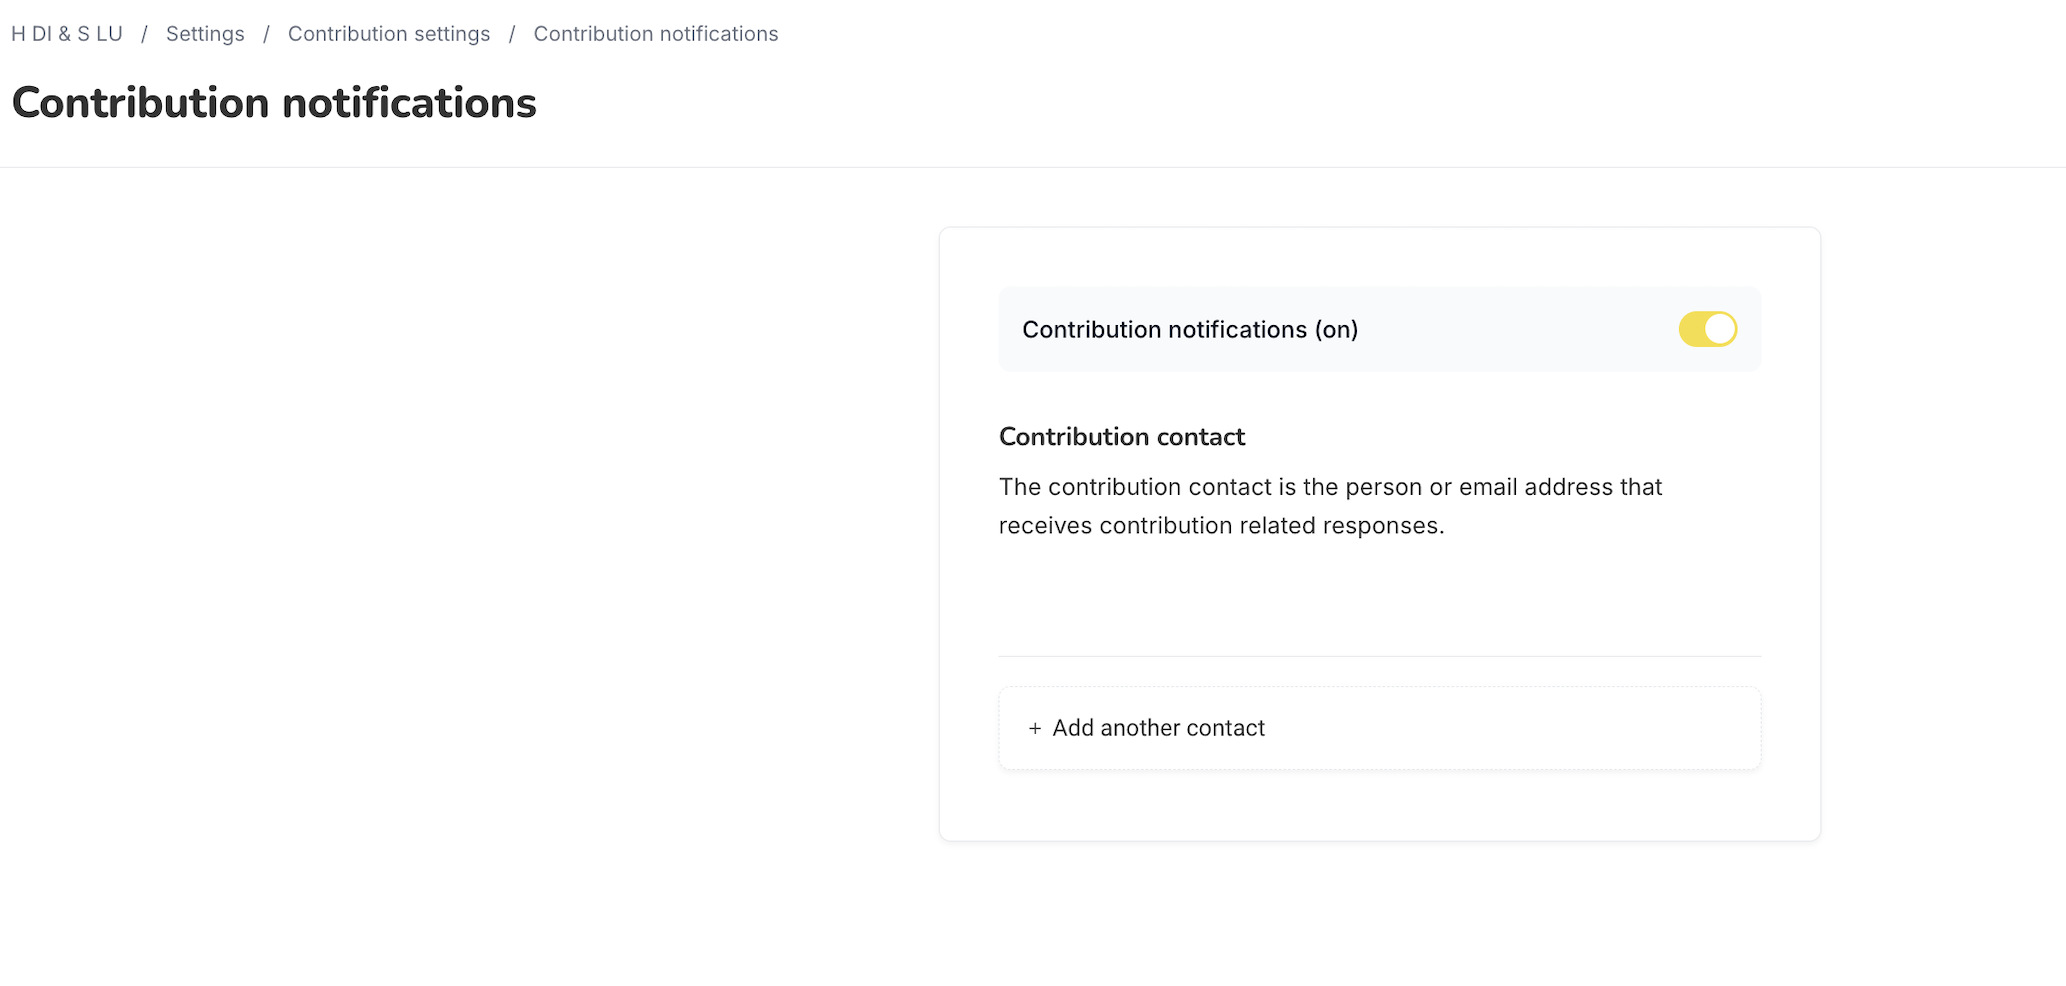Viewport: 2066px width, 986px height.
Task: Click the gray Contribution notifications toggle row
Action: [1380, 329]
